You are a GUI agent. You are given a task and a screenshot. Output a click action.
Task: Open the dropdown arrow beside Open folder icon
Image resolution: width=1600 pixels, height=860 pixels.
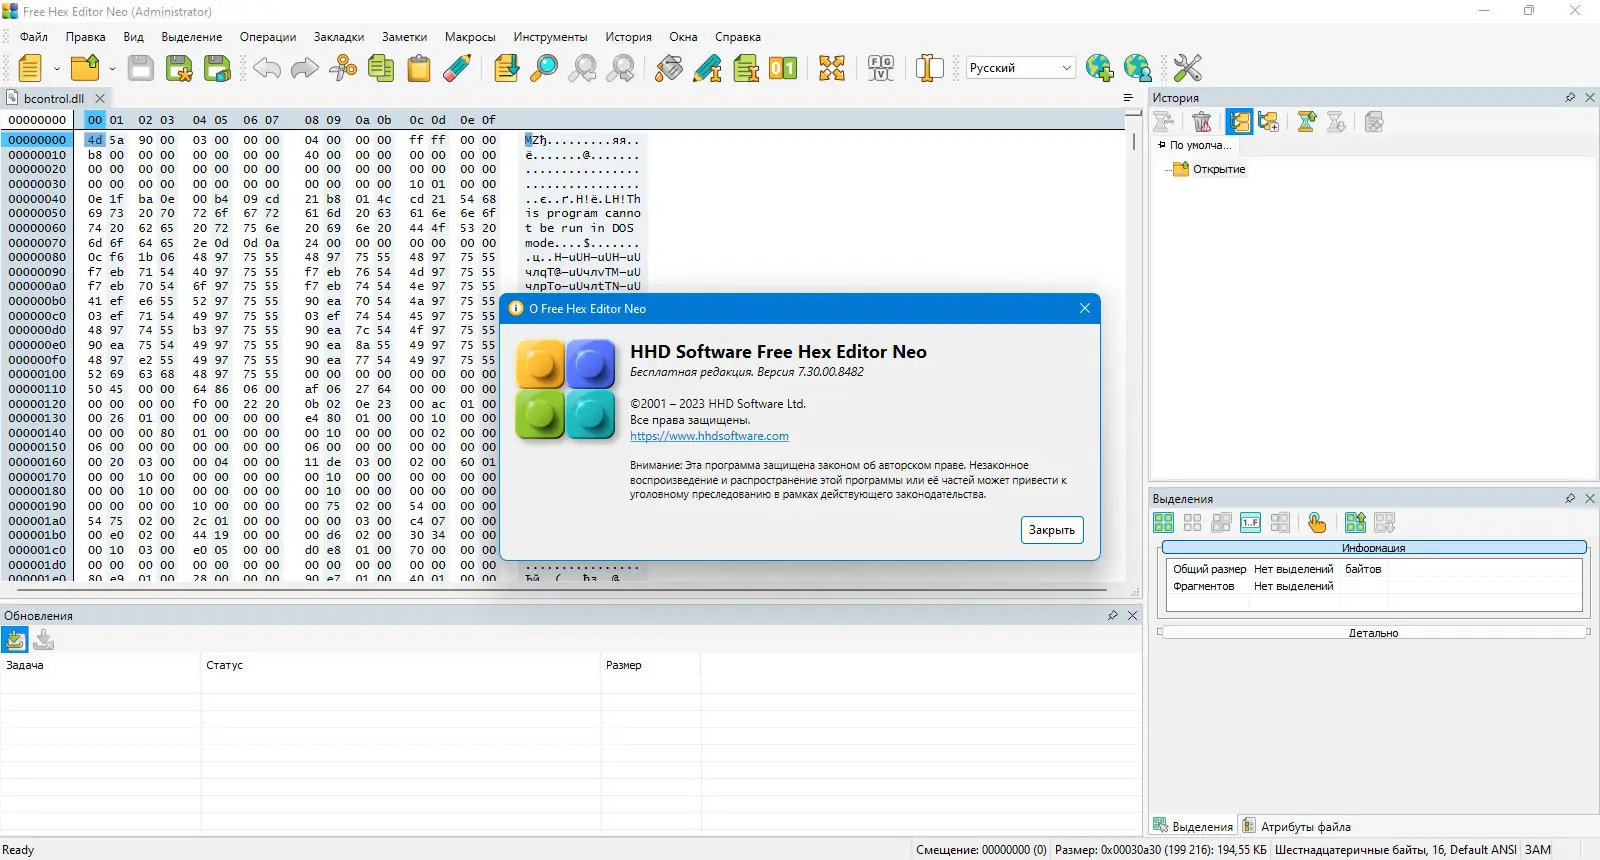pos(112,68)
